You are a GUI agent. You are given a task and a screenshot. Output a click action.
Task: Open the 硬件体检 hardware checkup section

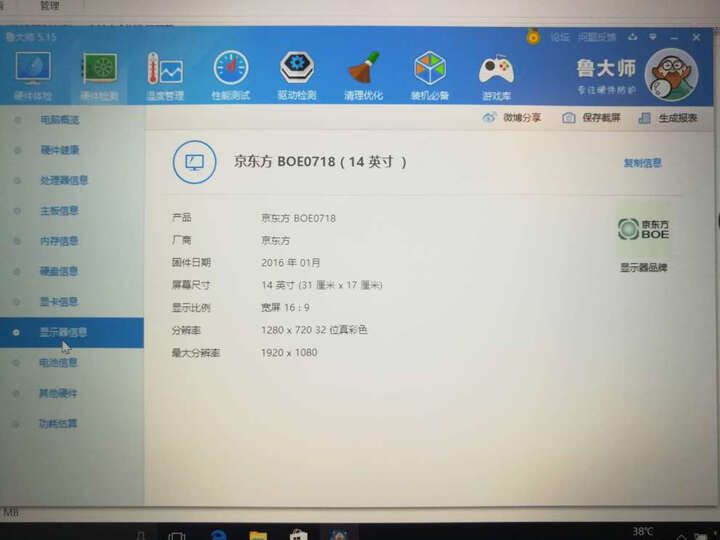click(x=33, y=76)
